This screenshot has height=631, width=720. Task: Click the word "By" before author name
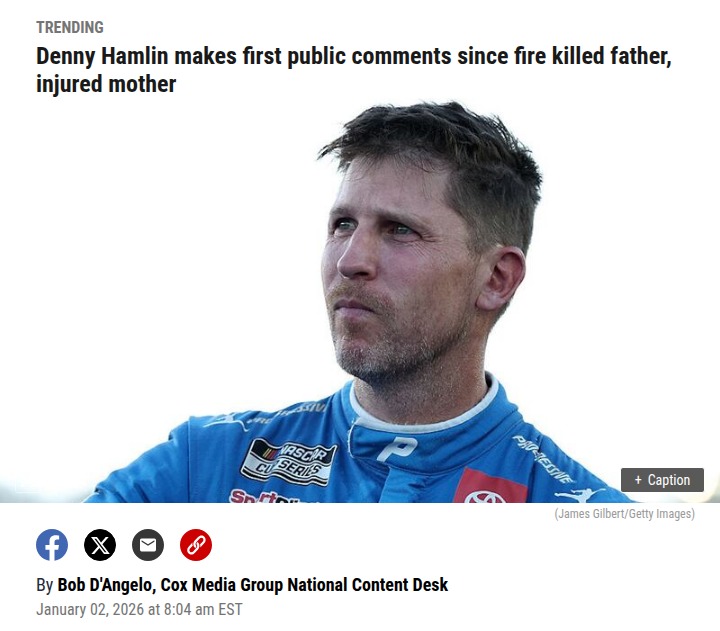pyautogui.click(x=45, y=585)
